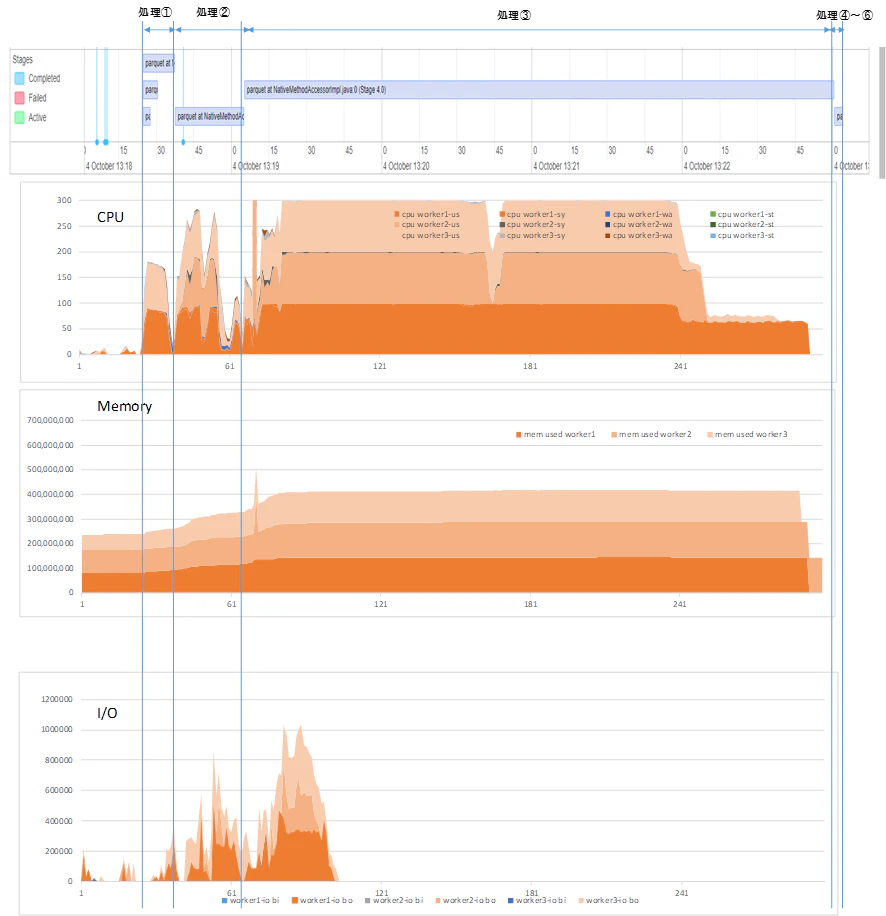Click the truncated stage bar at the timeline's far right end
The width and height of the screenshot is (886, 916).
click(838, 116)
